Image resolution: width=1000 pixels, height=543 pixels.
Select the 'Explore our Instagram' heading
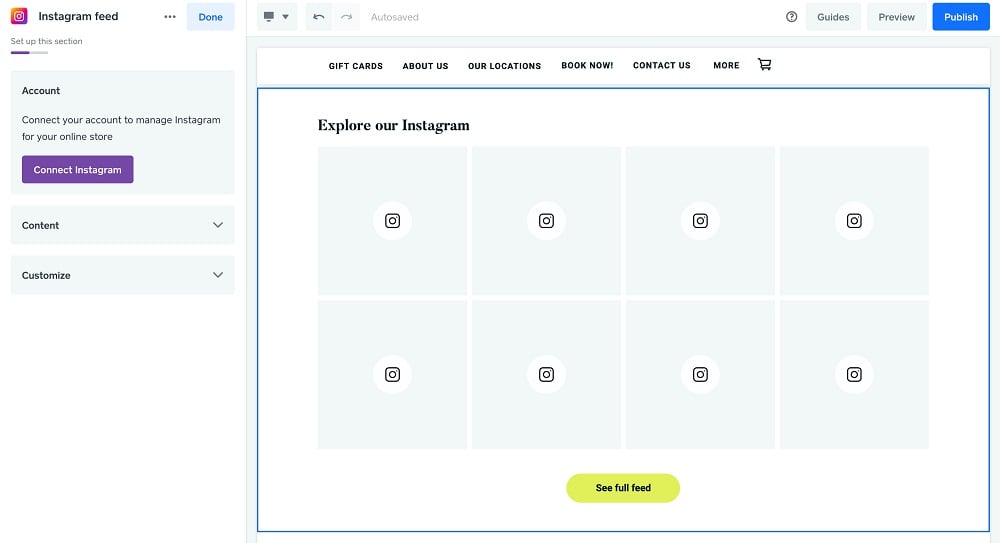pyautogui.click(x=393, y=125)
